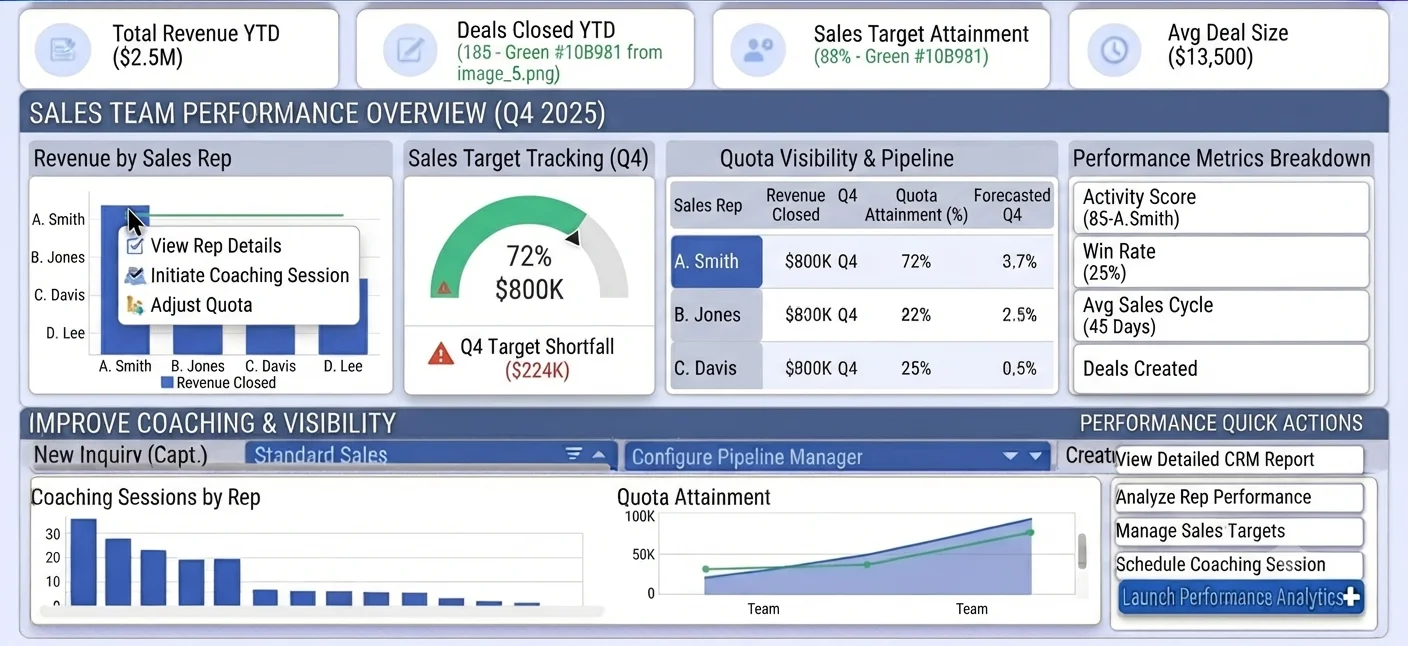
Task: Launch Performance Analytics button
Action: [x=1240, y=597]
